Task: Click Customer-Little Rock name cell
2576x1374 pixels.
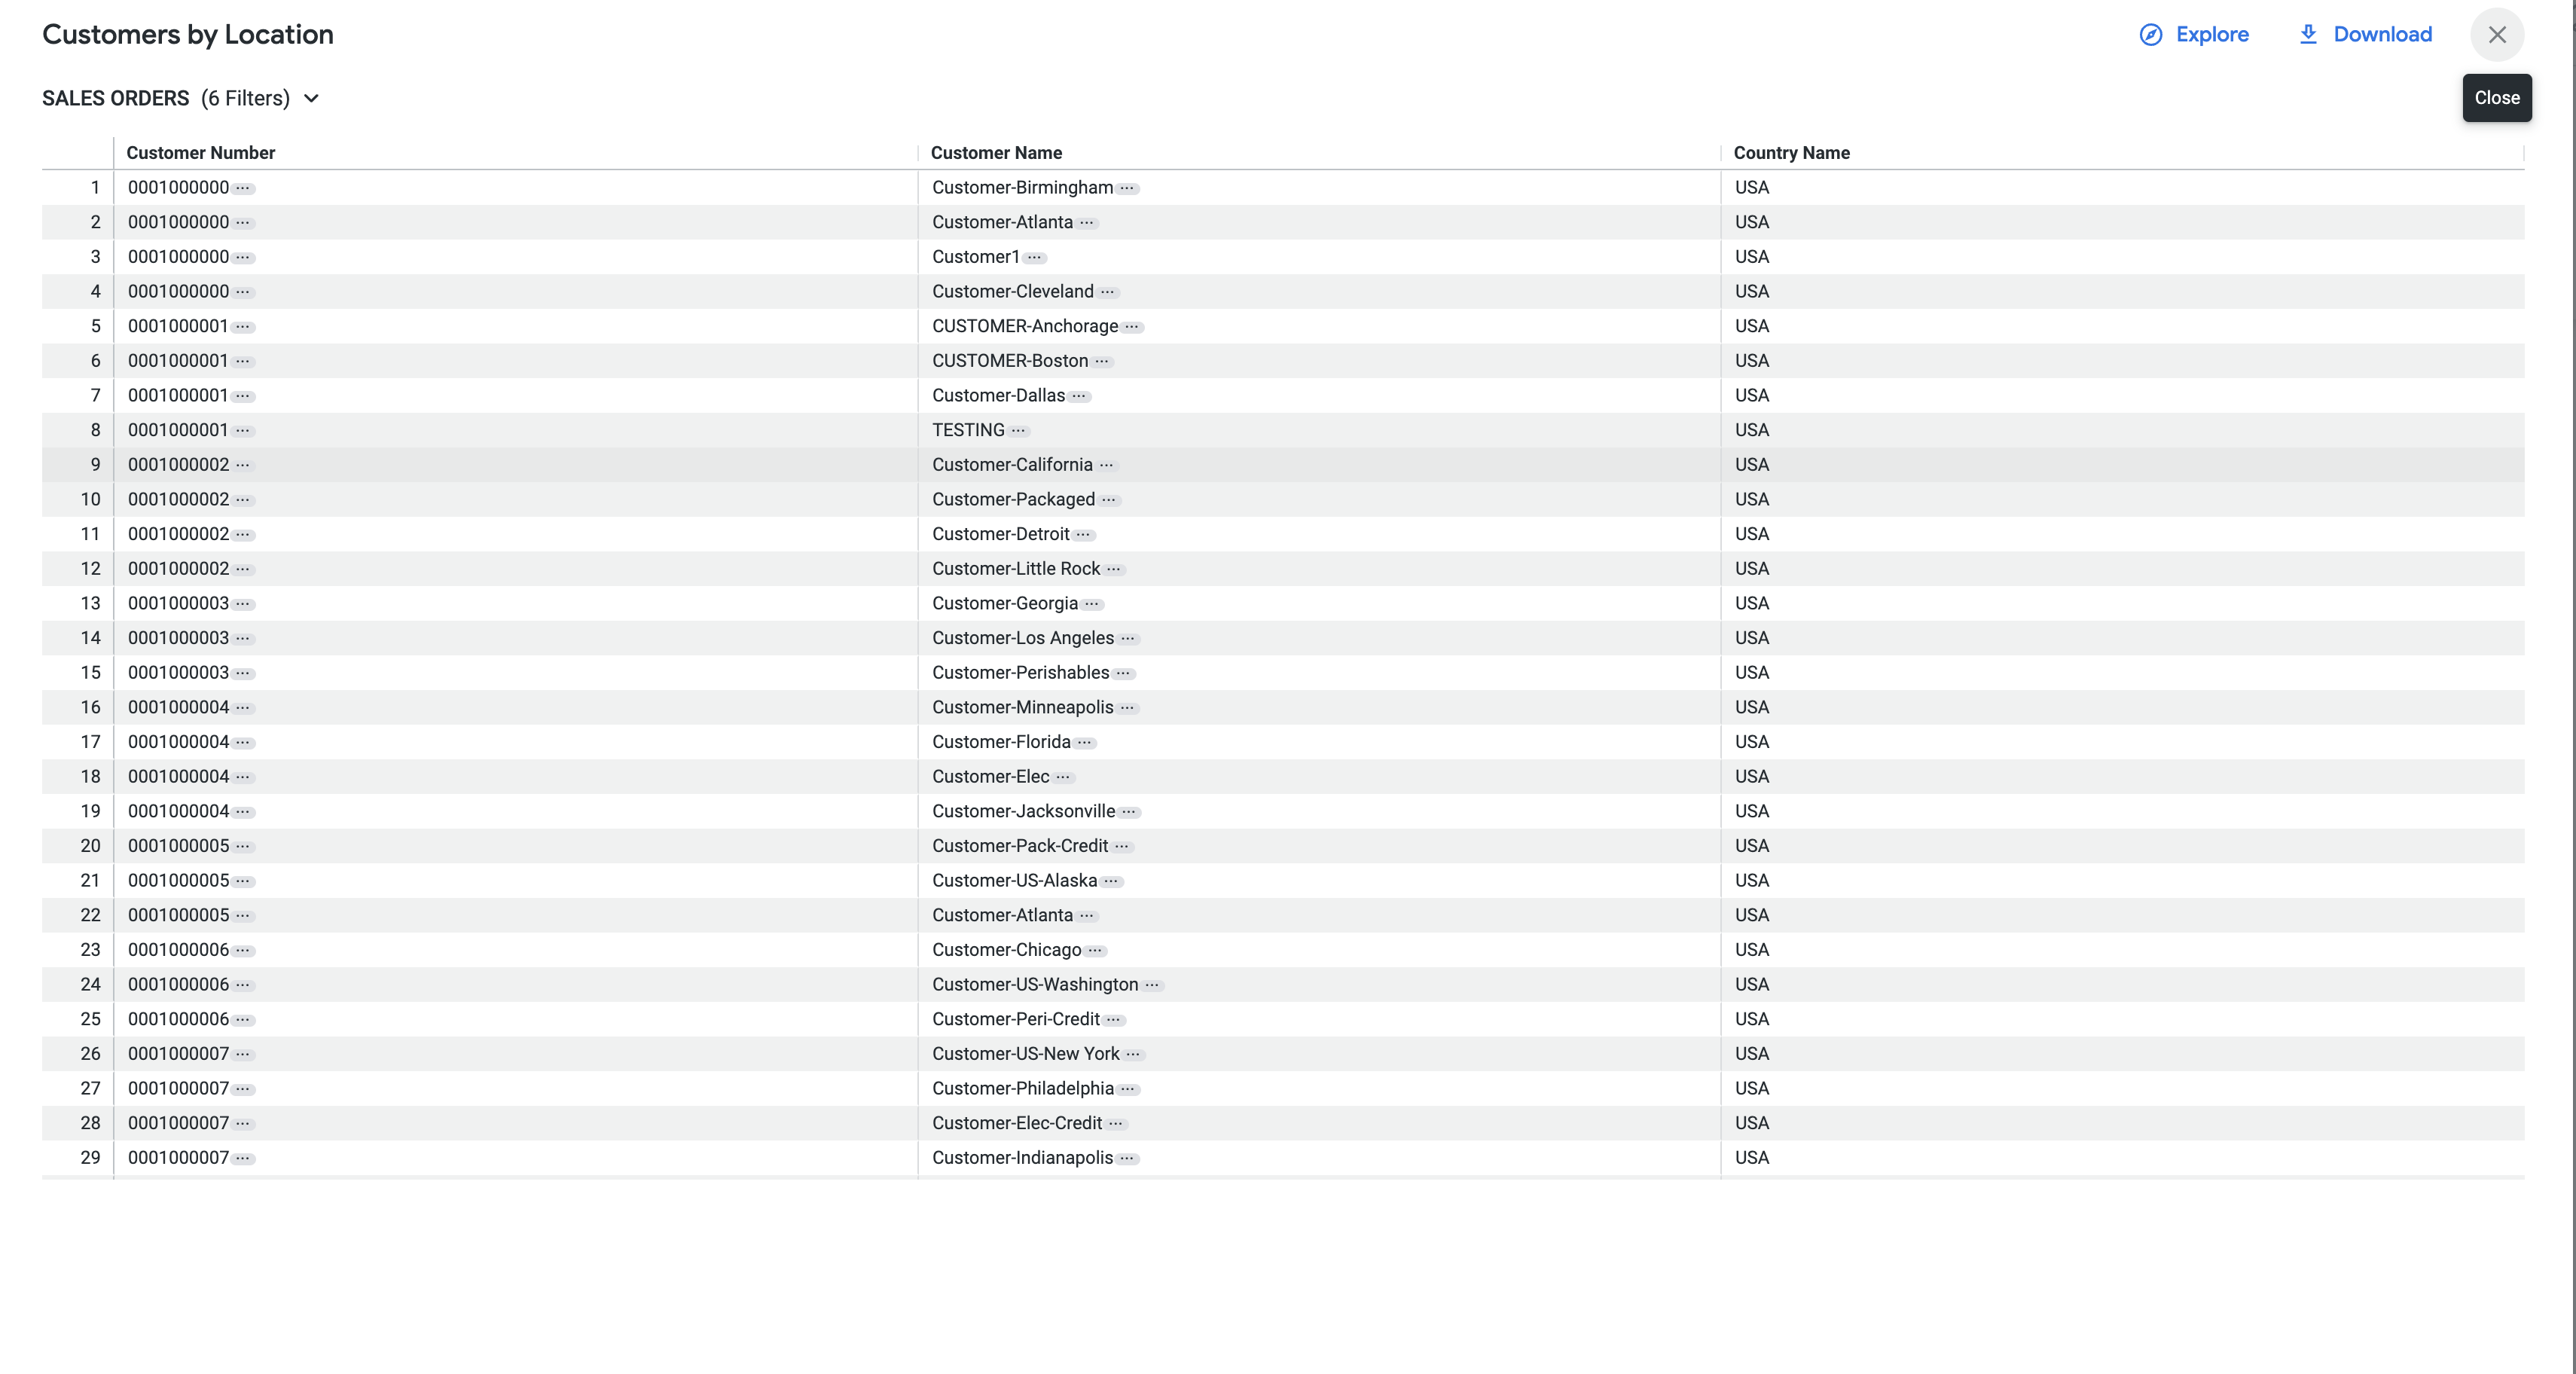Action: tap(1016, 568)
